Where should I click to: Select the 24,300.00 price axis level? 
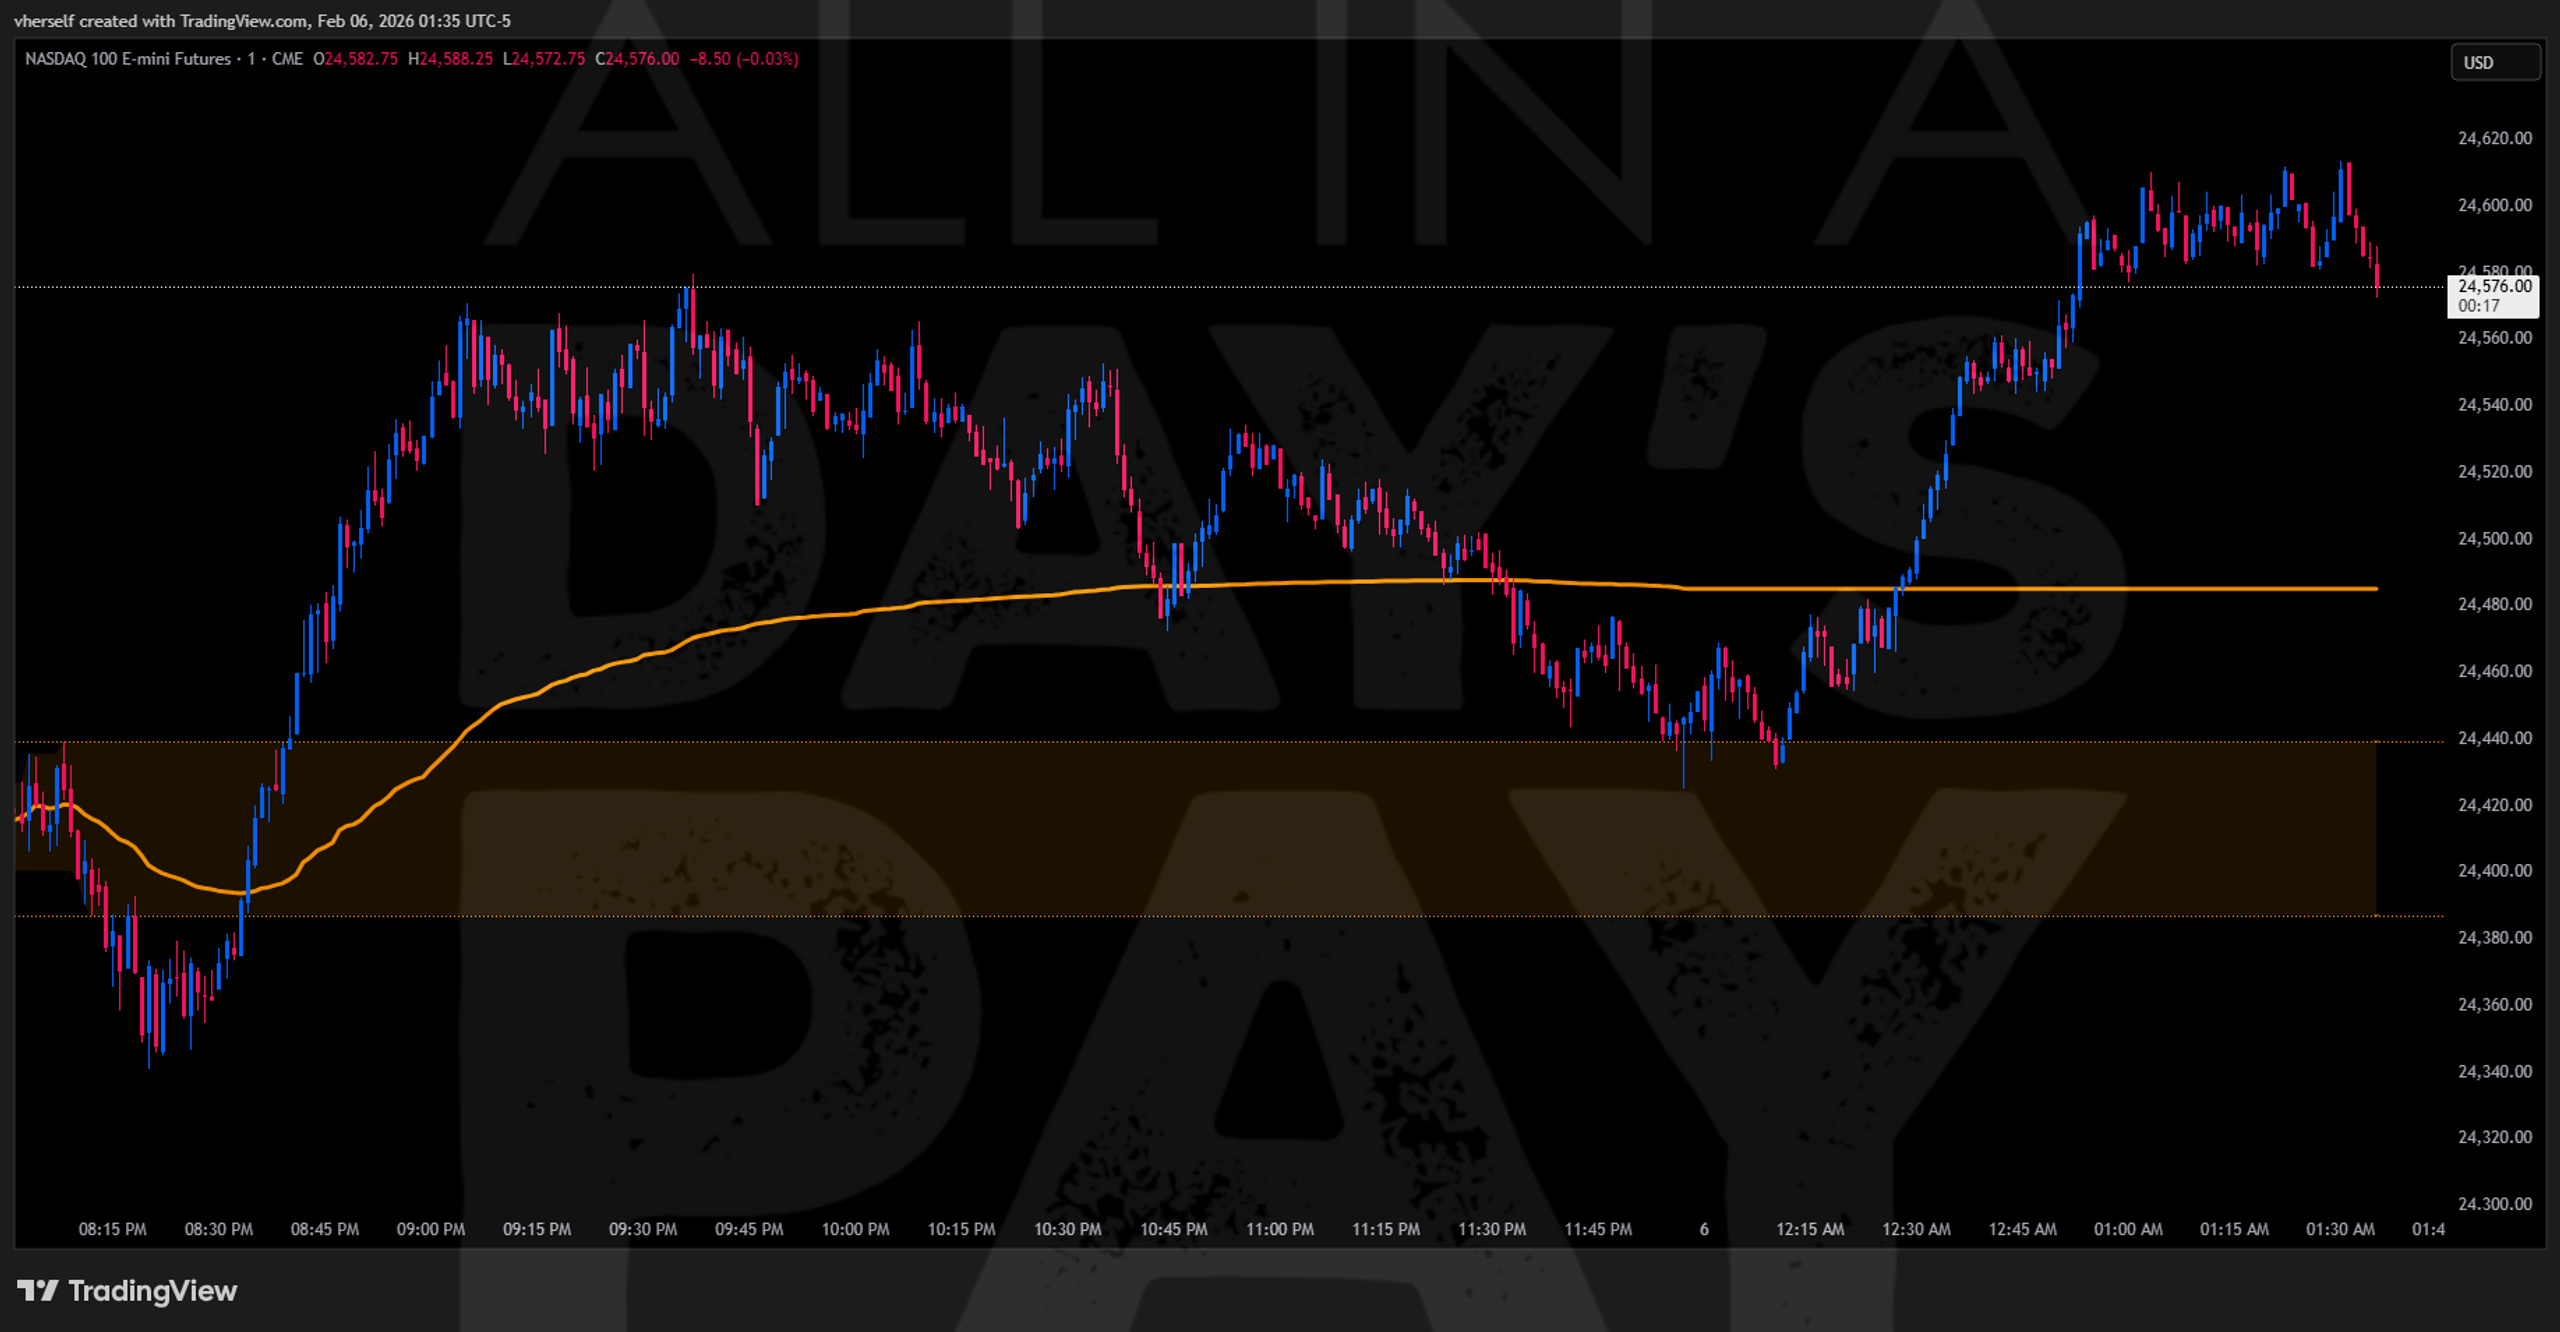tap(2495, 1204)
